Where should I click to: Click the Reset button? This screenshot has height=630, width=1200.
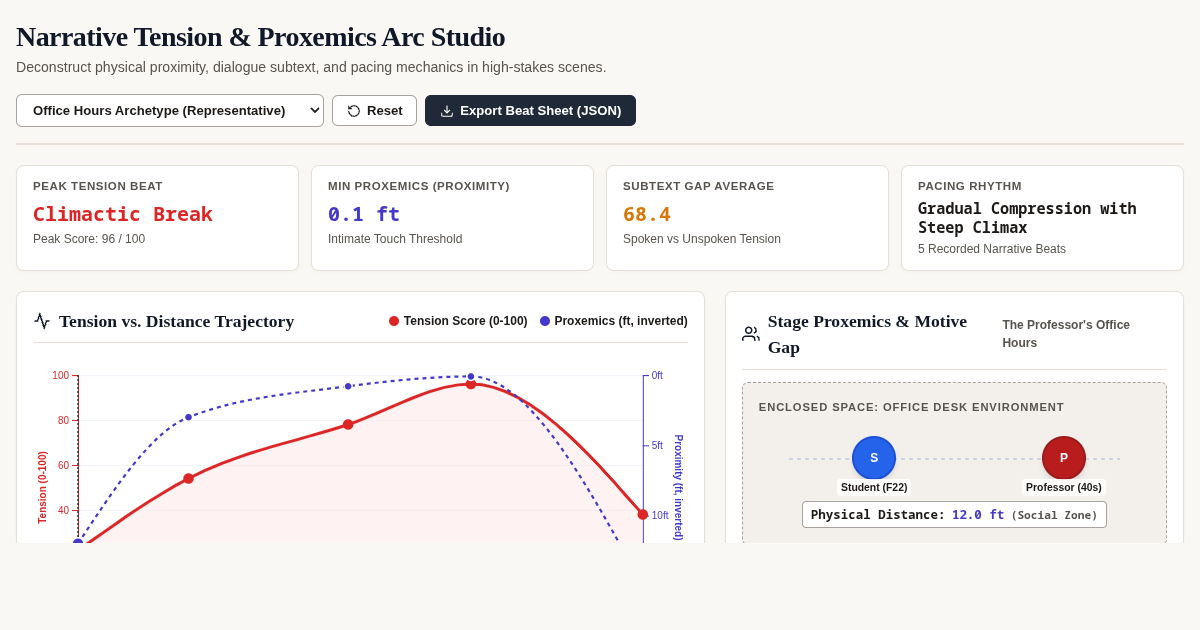coord(374,110)
